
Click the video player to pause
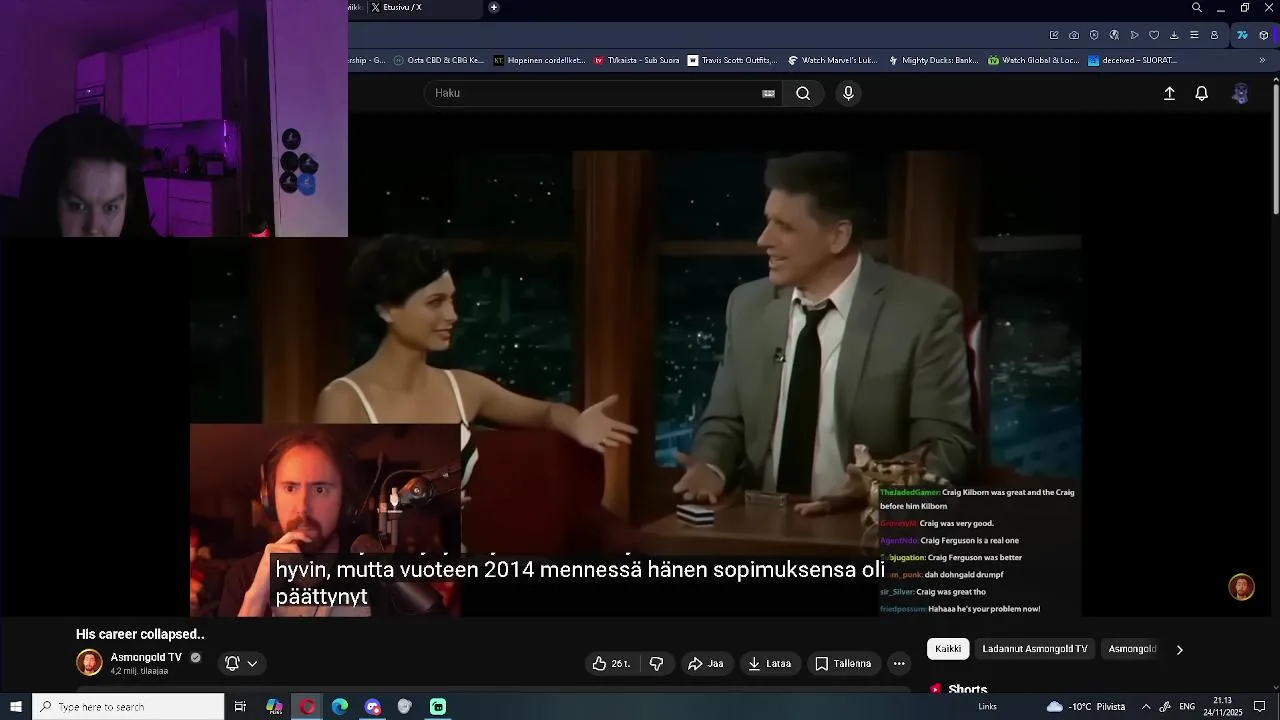635,383
